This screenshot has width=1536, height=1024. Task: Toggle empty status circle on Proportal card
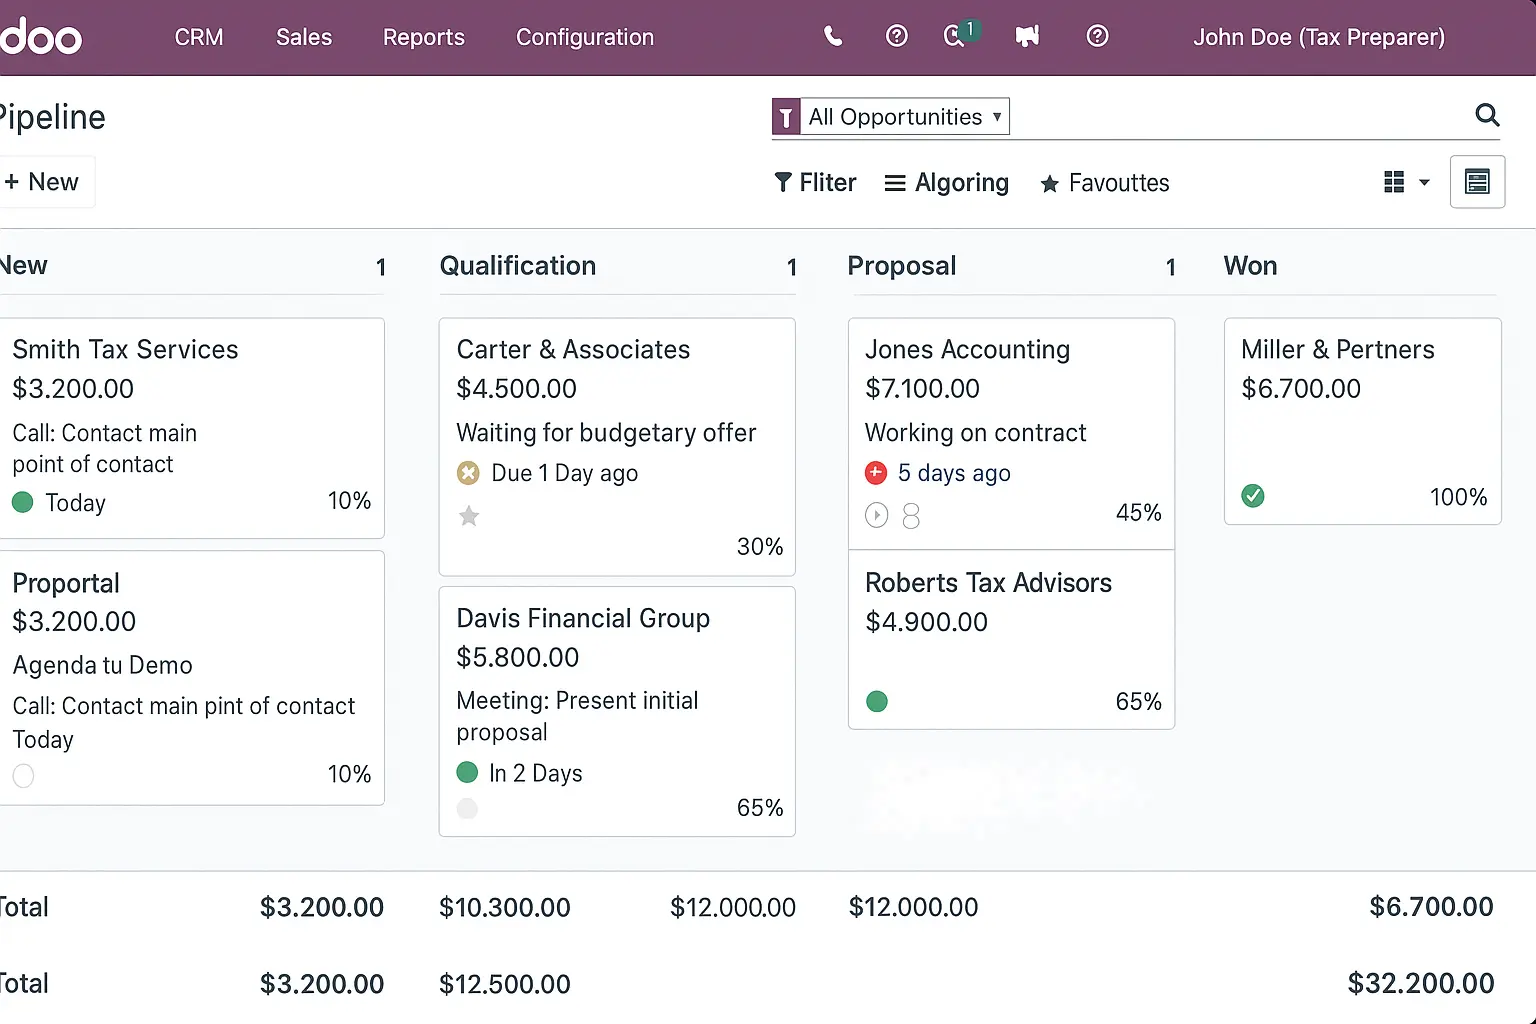point(23,776)
